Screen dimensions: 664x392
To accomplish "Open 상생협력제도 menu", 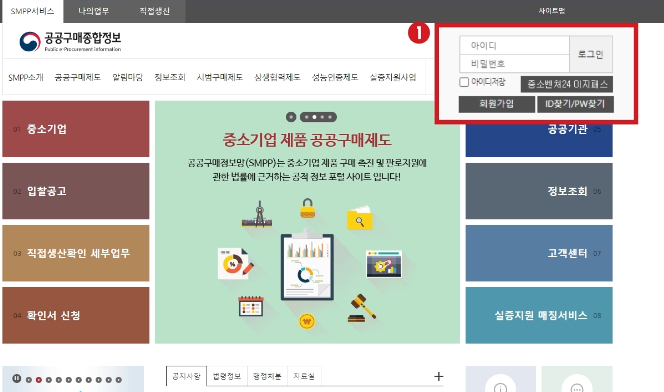I will coord(277,77).
